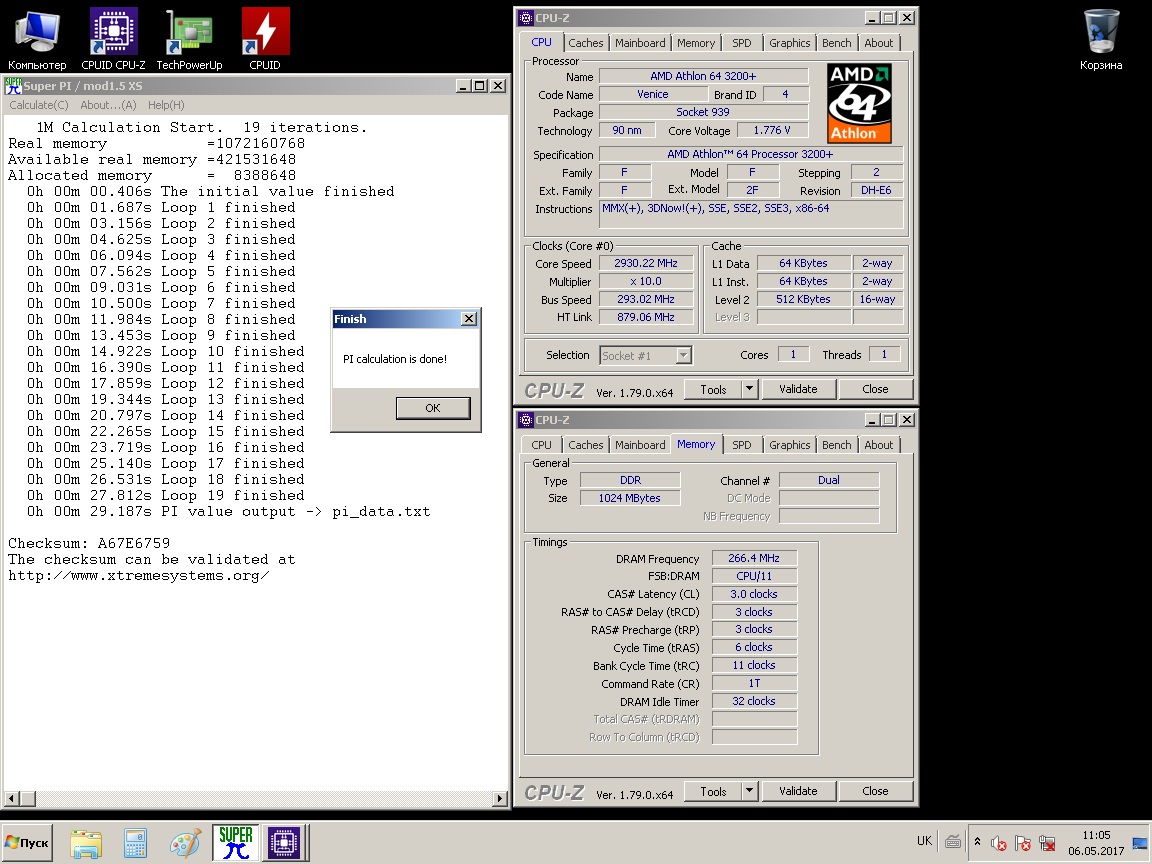Select CPU tab in bottom CPU-Z
Viewport: 1152px width, 864px height.
541,444
